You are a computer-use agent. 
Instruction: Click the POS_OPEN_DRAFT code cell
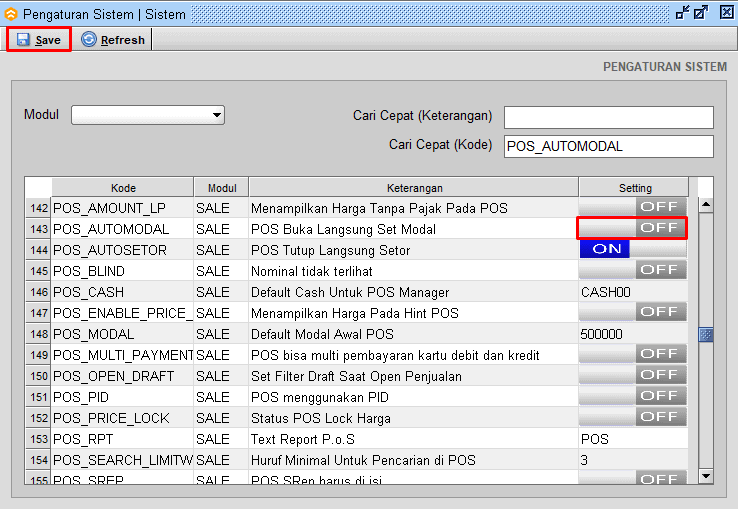tap(122, 376)
